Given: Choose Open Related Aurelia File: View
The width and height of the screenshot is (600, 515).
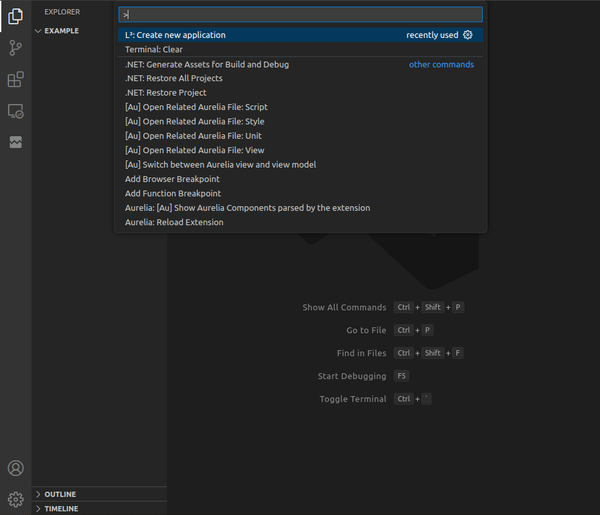Looking at the screenshot, I should point(300,150).
